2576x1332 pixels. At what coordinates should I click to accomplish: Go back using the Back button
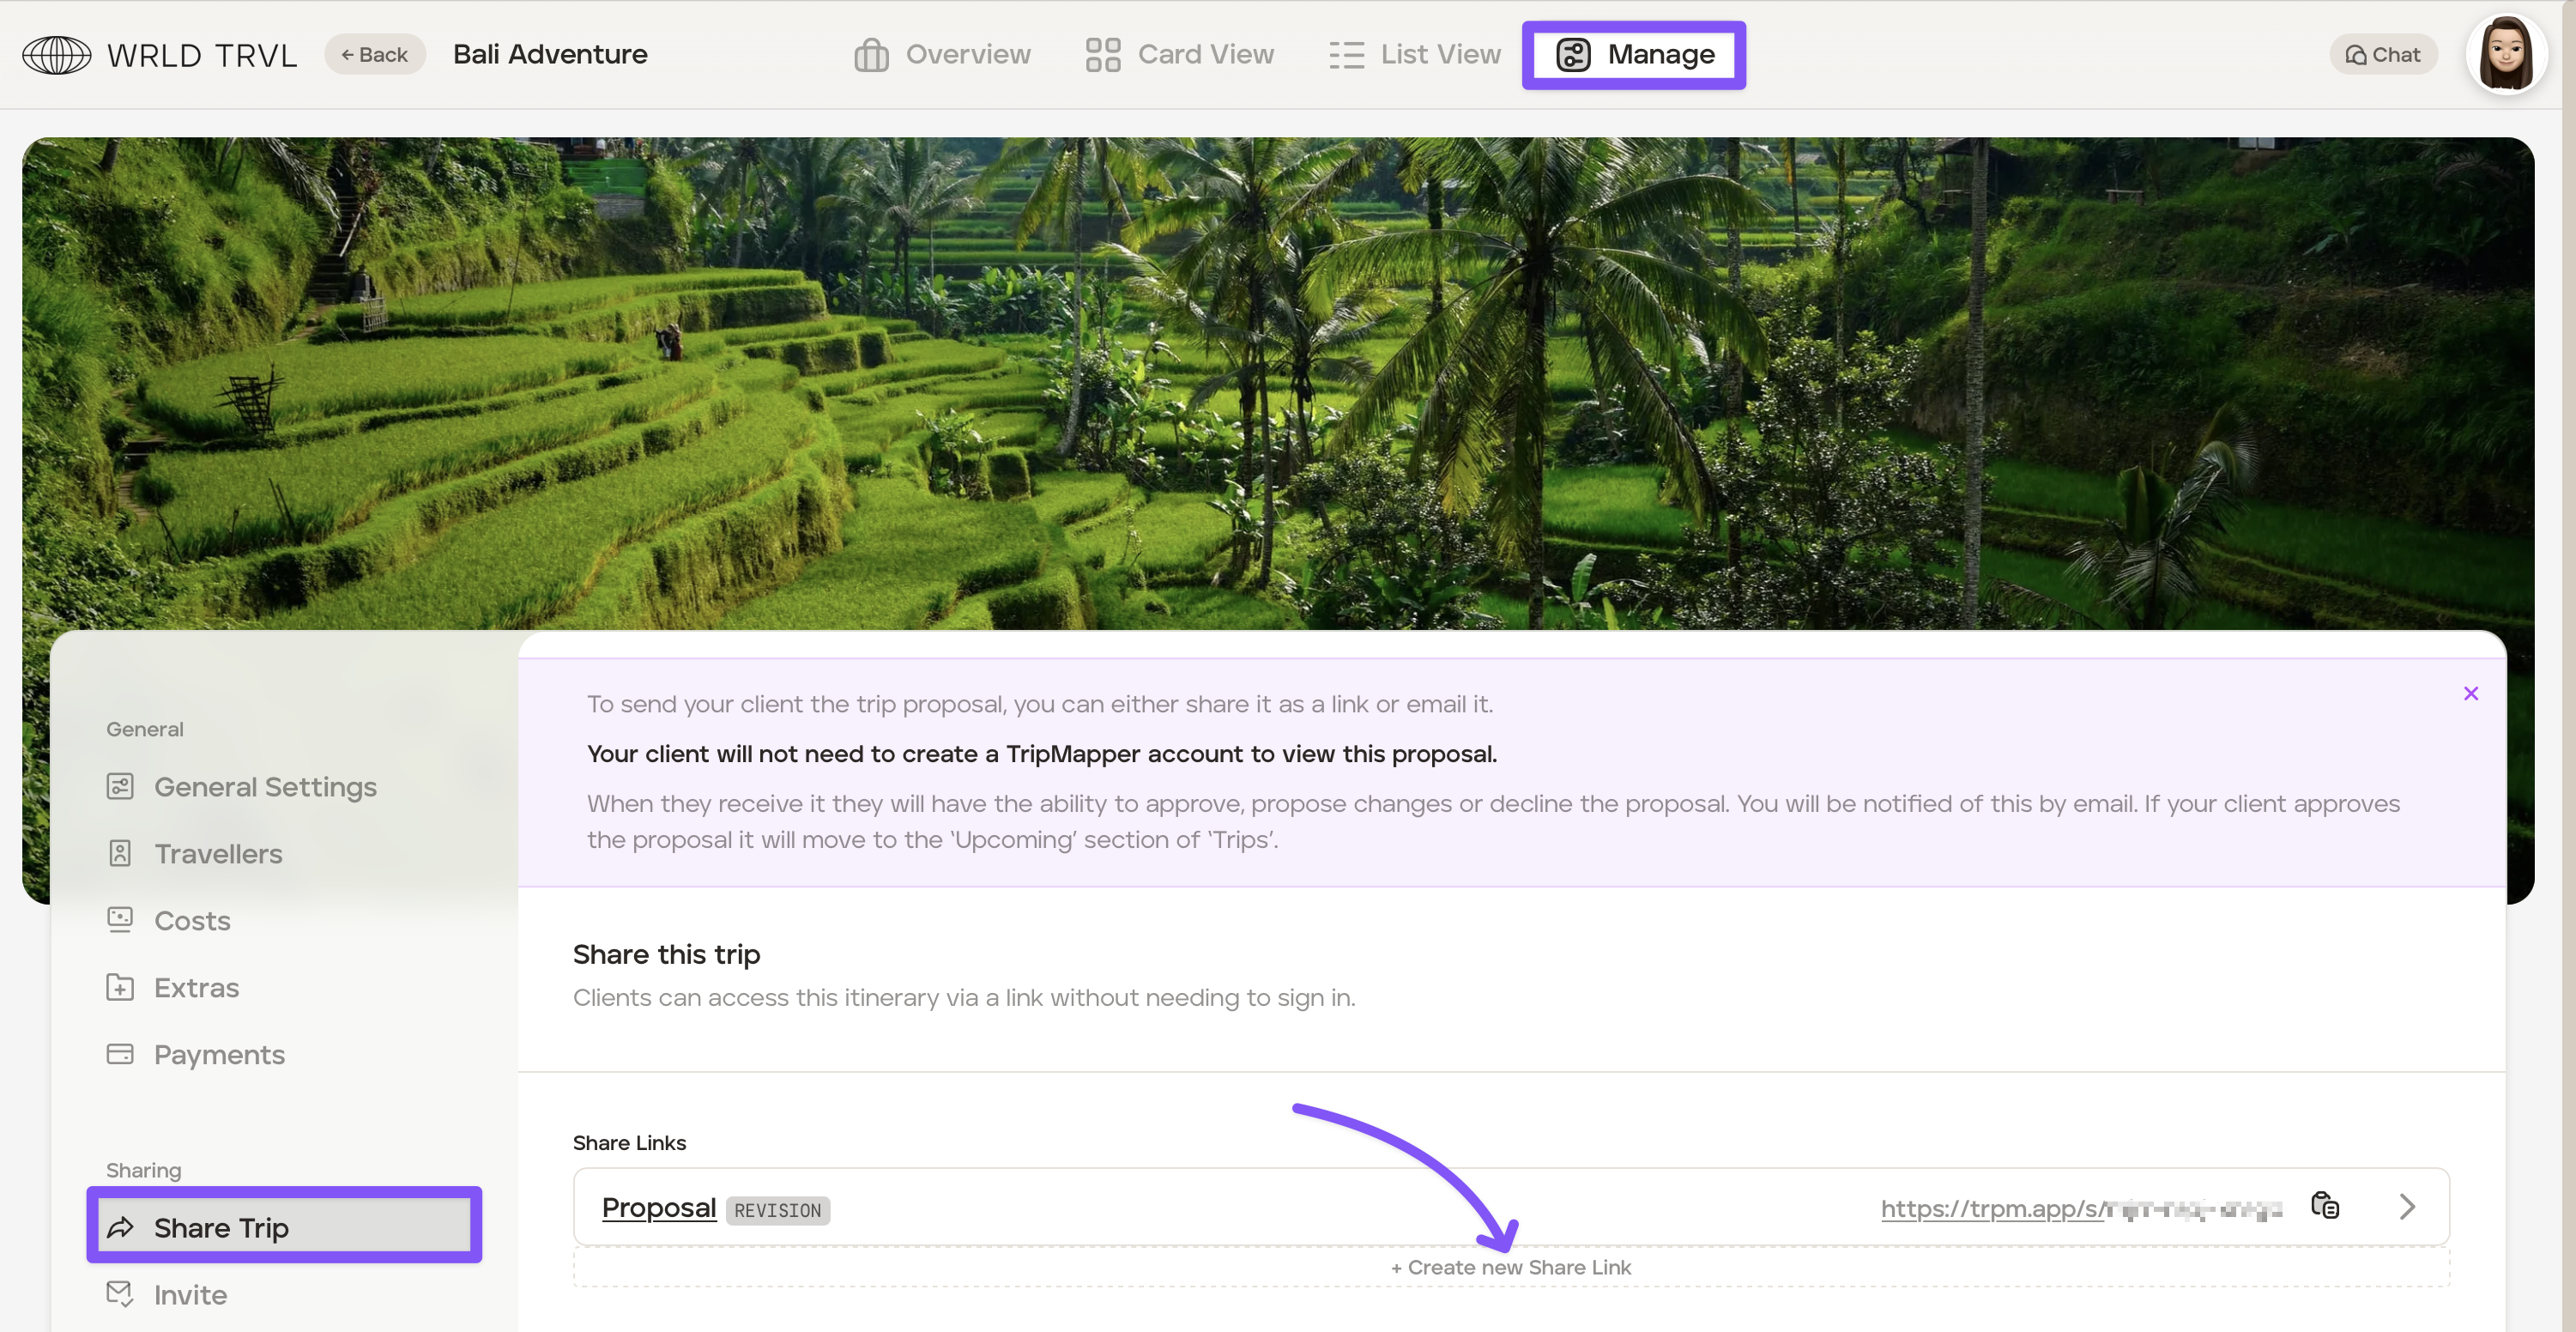[x=374, y=54]
